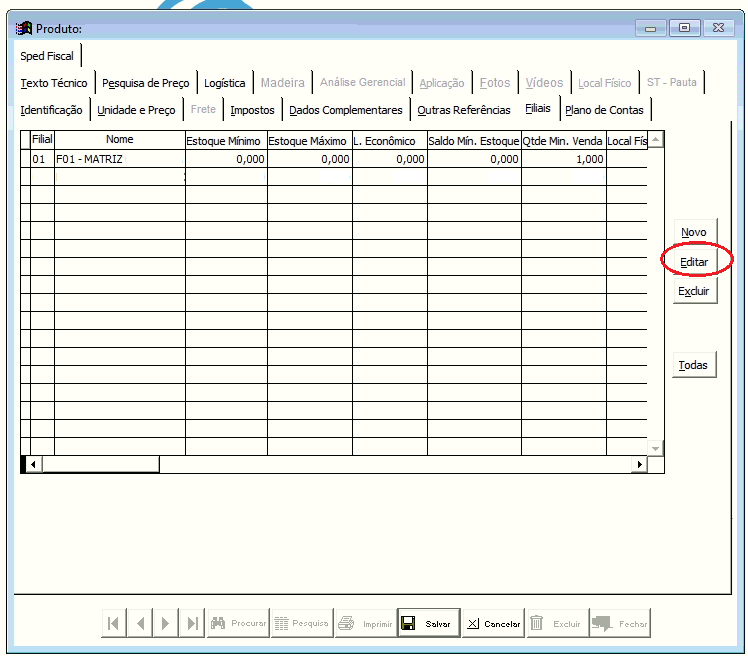Click the Salvar floppy disk button
This screenshot has width=748, height=656.
[x=429, y=623]
